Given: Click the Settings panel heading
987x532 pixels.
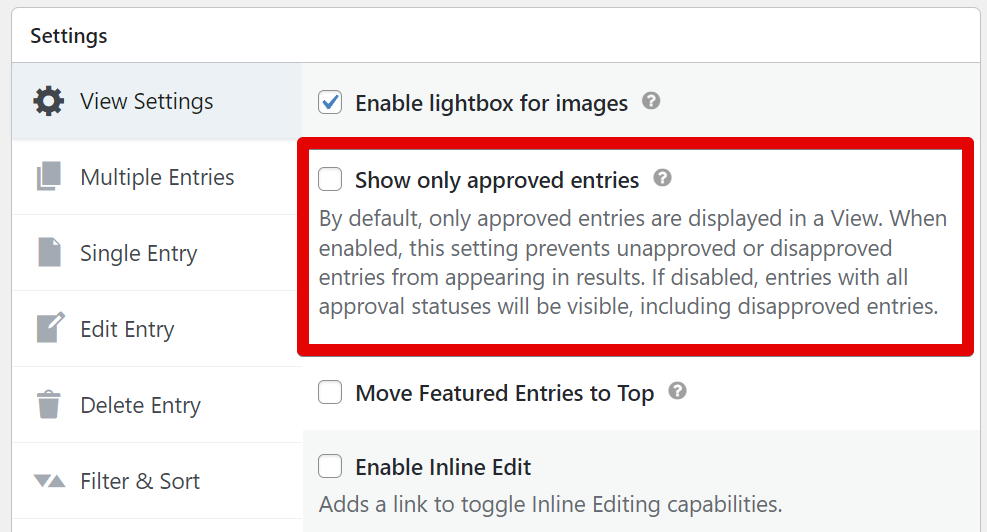Looking at the screenshot, I should click(x=69, y=37).
